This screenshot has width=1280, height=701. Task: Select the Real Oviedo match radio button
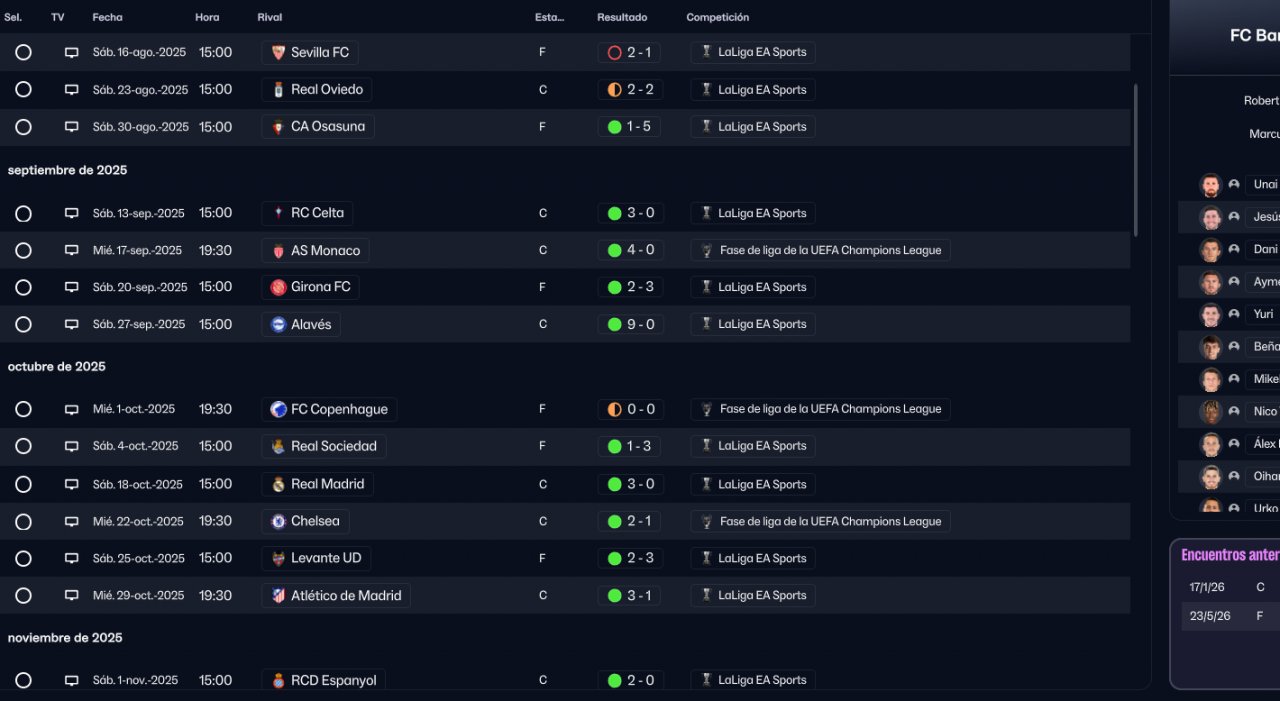coord(23,89)
